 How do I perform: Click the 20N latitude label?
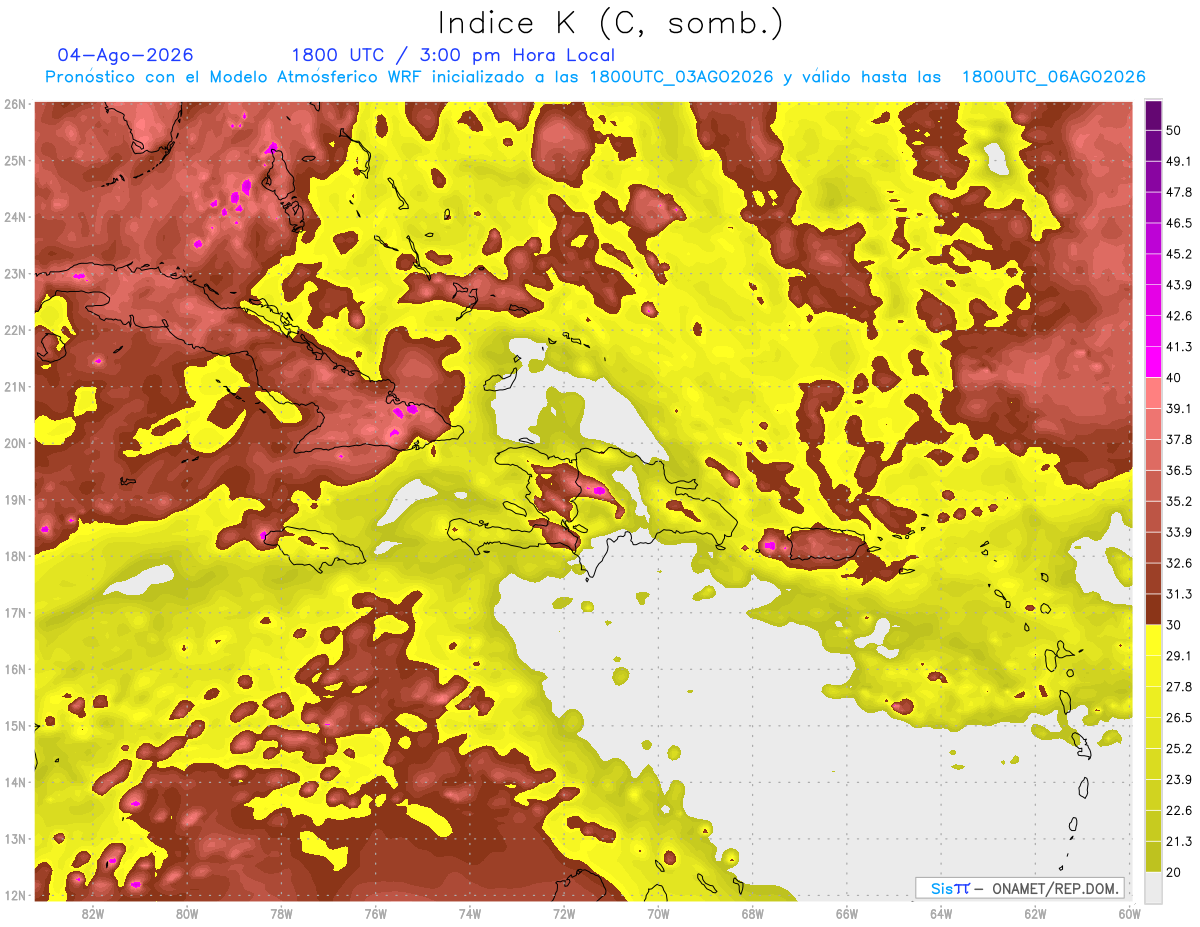point(15,443)
